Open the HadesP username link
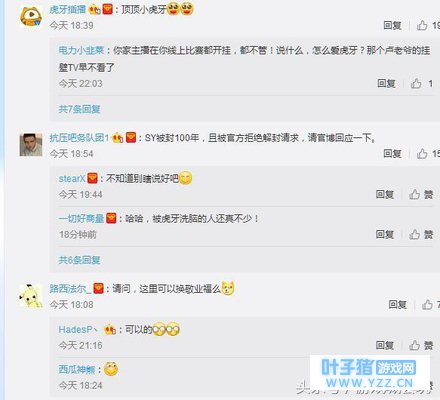Viewport: 440px width, 400px height. [78, 330]
